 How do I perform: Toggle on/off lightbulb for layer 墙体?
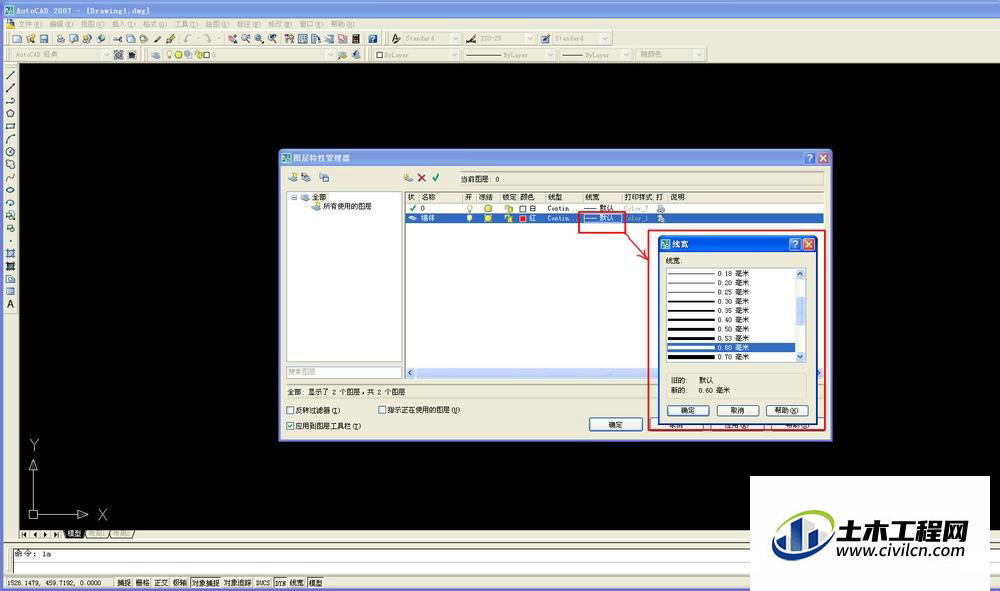pyautogui.click(x=469, y=218)
